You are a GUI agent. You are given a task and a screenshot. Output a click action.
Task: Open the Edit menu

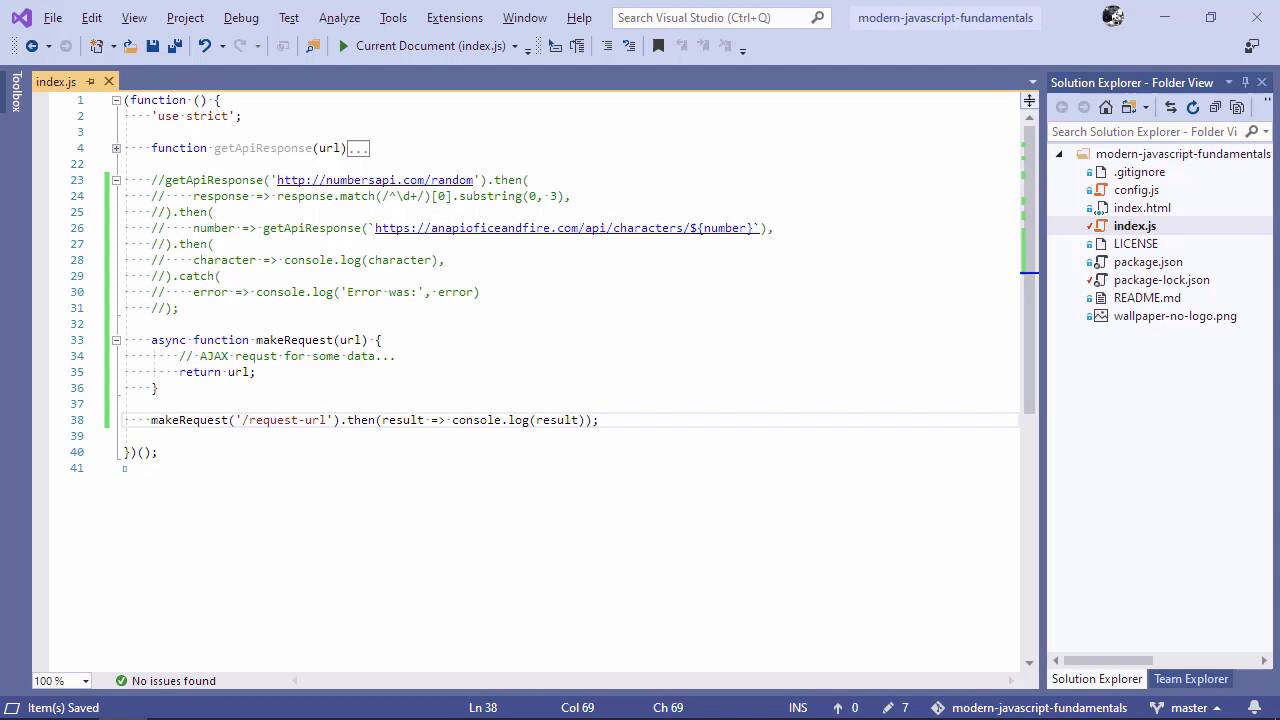click(x=91, y=18)
